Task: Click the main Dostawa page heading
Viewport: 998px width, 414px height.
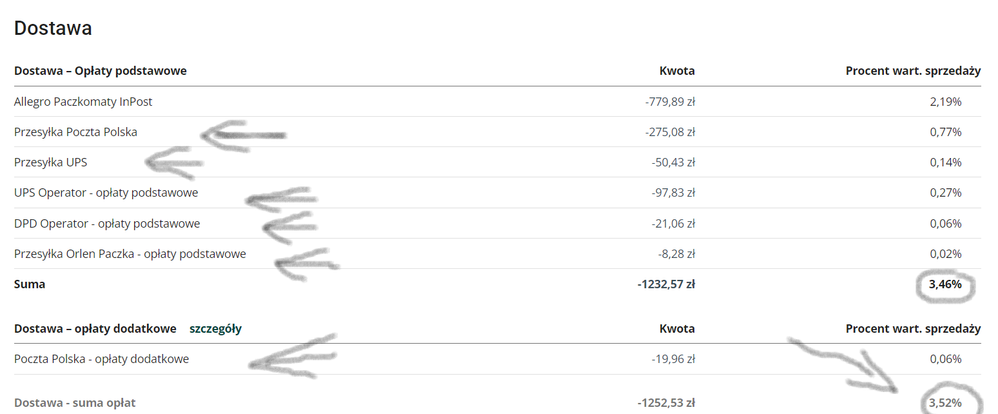Action: 53,28
